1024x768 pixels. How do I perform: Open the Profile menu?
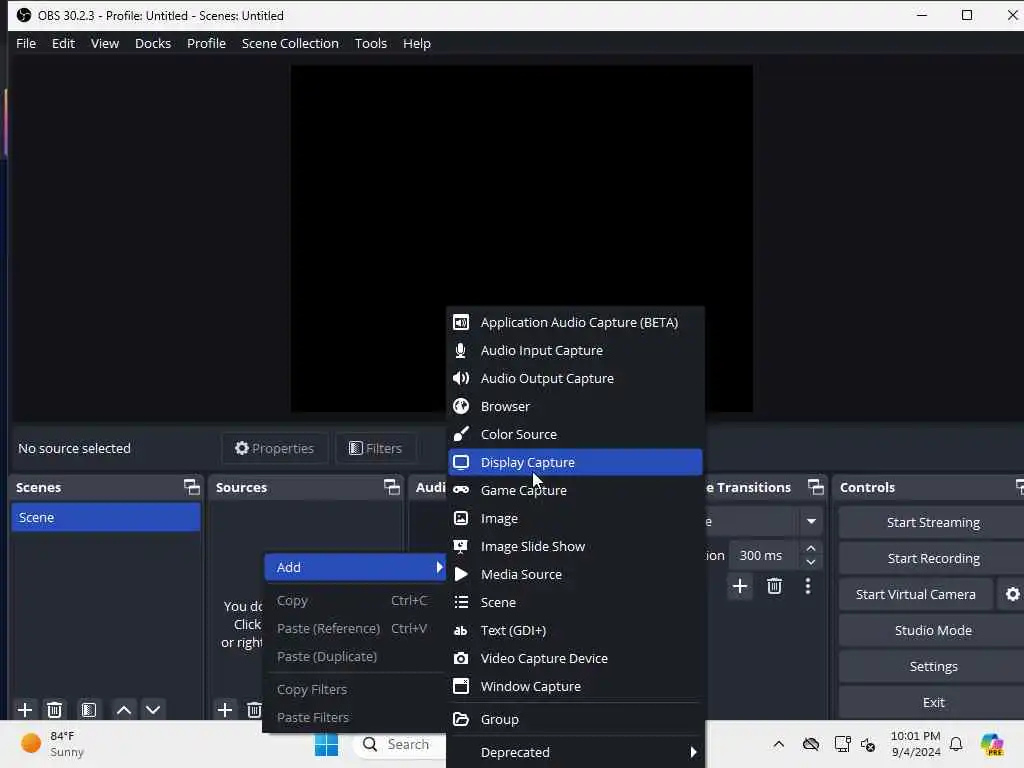click(206, 43)
